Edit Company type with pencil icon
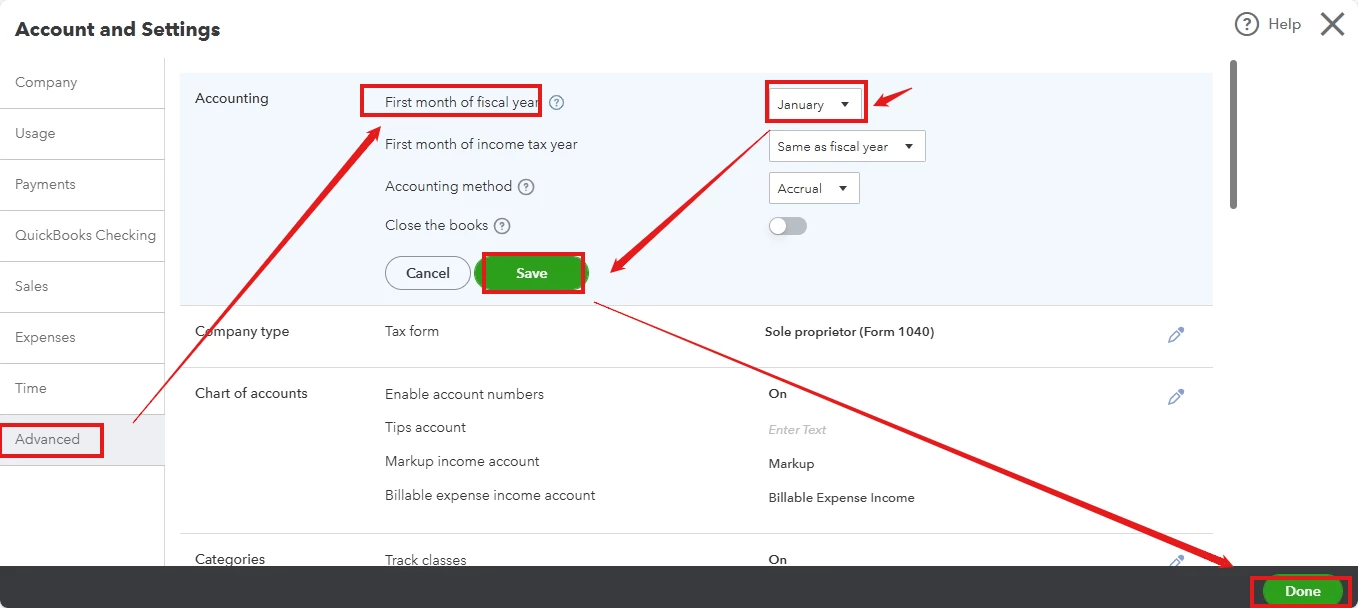This screenshot has height=608, width=1358. coord(1176,335)
